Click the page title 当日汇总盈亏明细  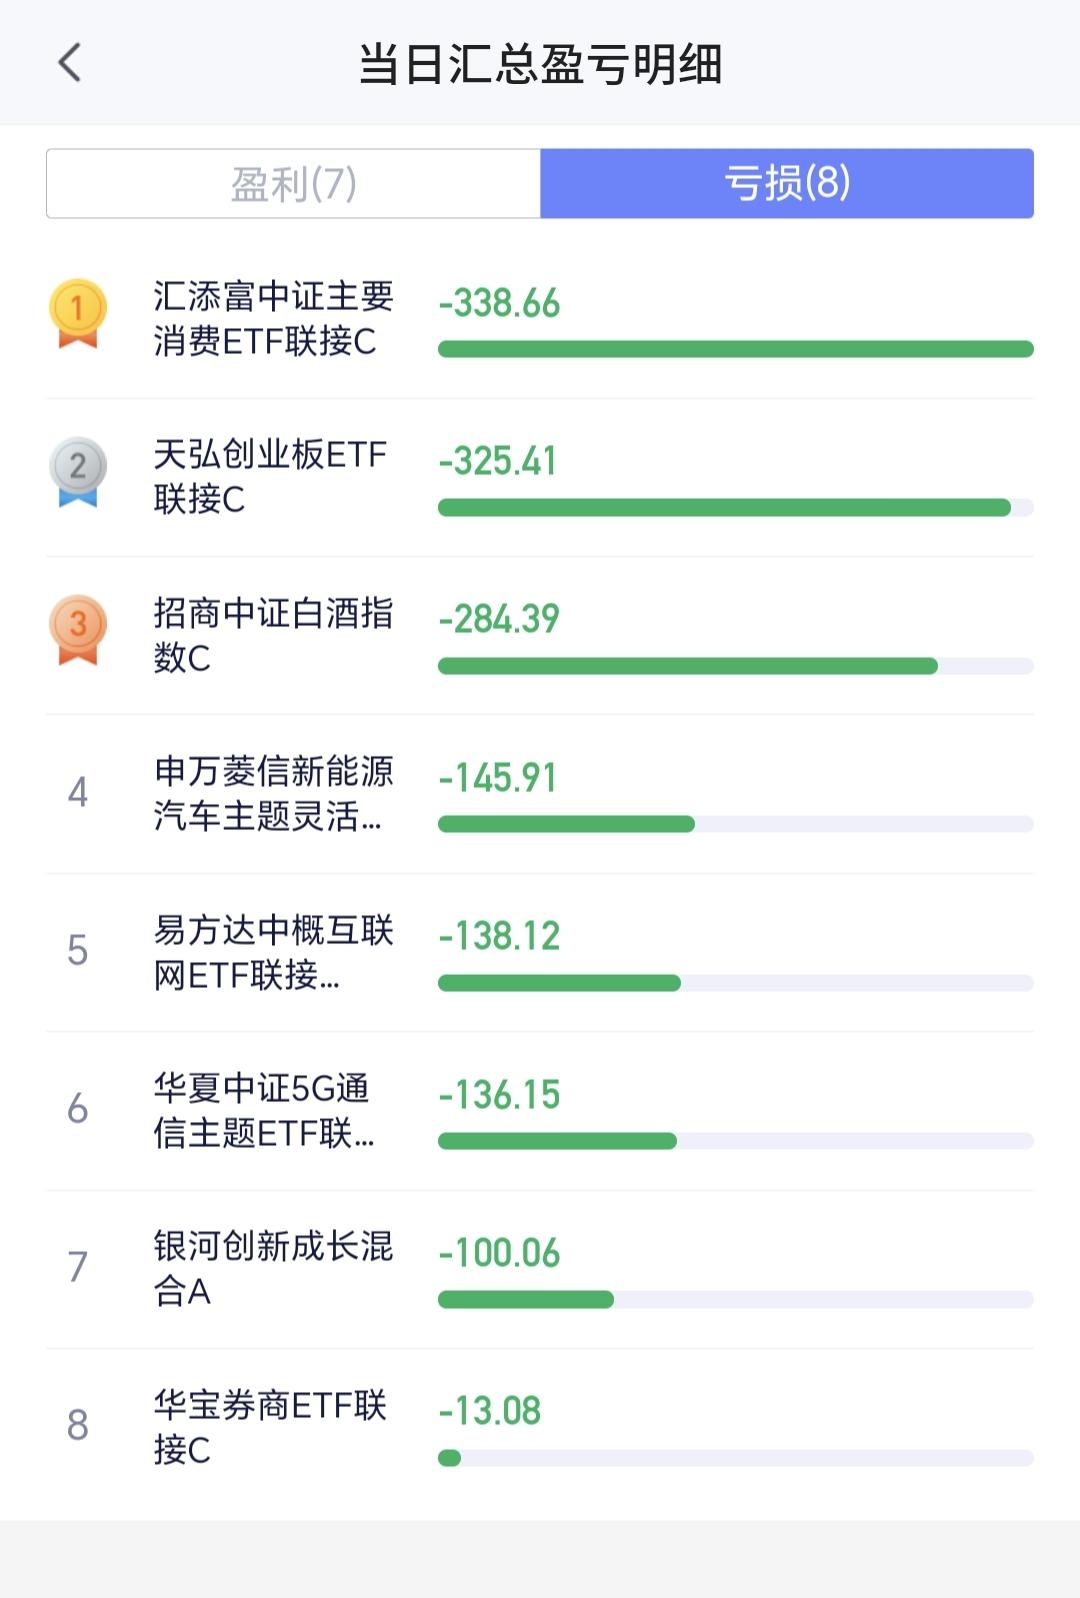(x=540, y=64)
